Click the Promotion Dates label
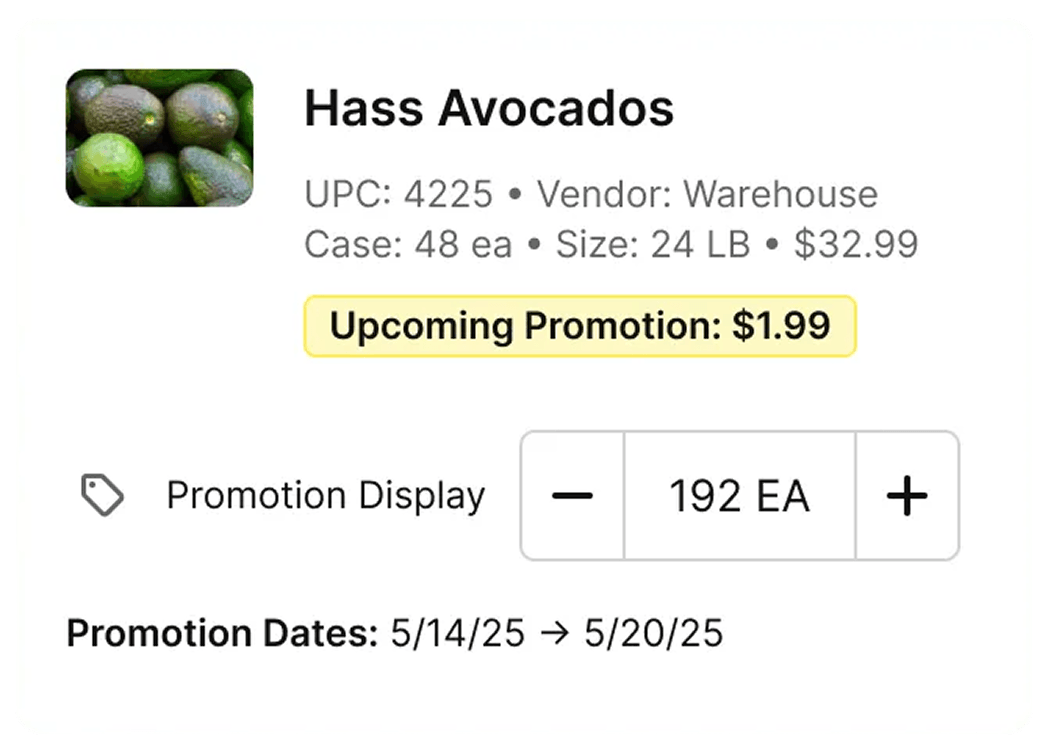The width and height of the screenshot is (1048, 756). (222, 634)
